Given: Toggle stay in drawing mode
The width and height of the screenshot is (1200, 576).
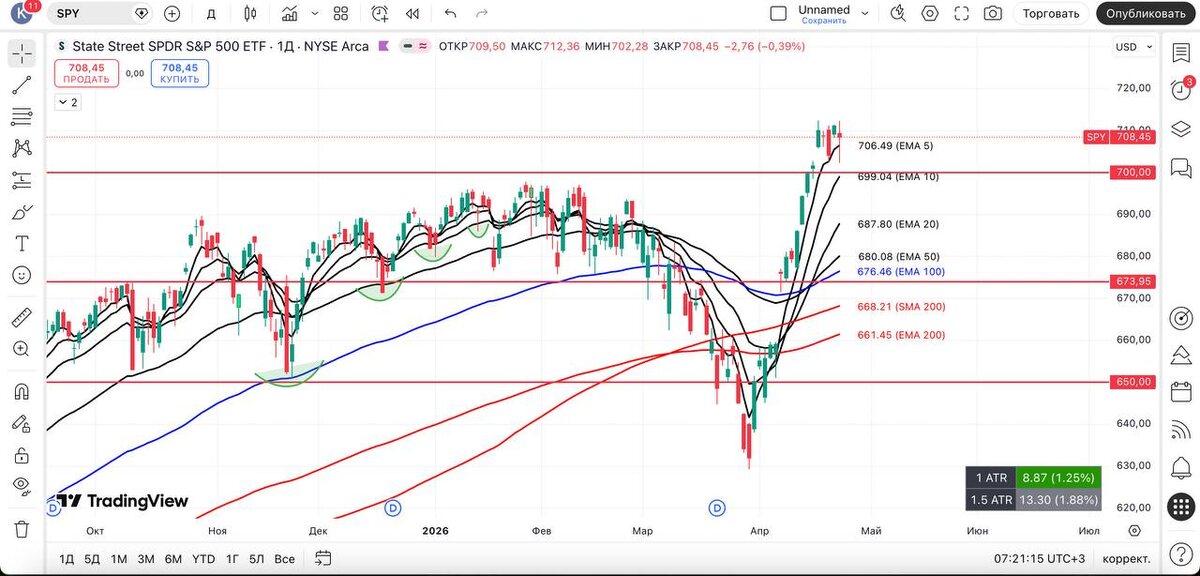Looking at the screenshot, I should coord(22,423).
